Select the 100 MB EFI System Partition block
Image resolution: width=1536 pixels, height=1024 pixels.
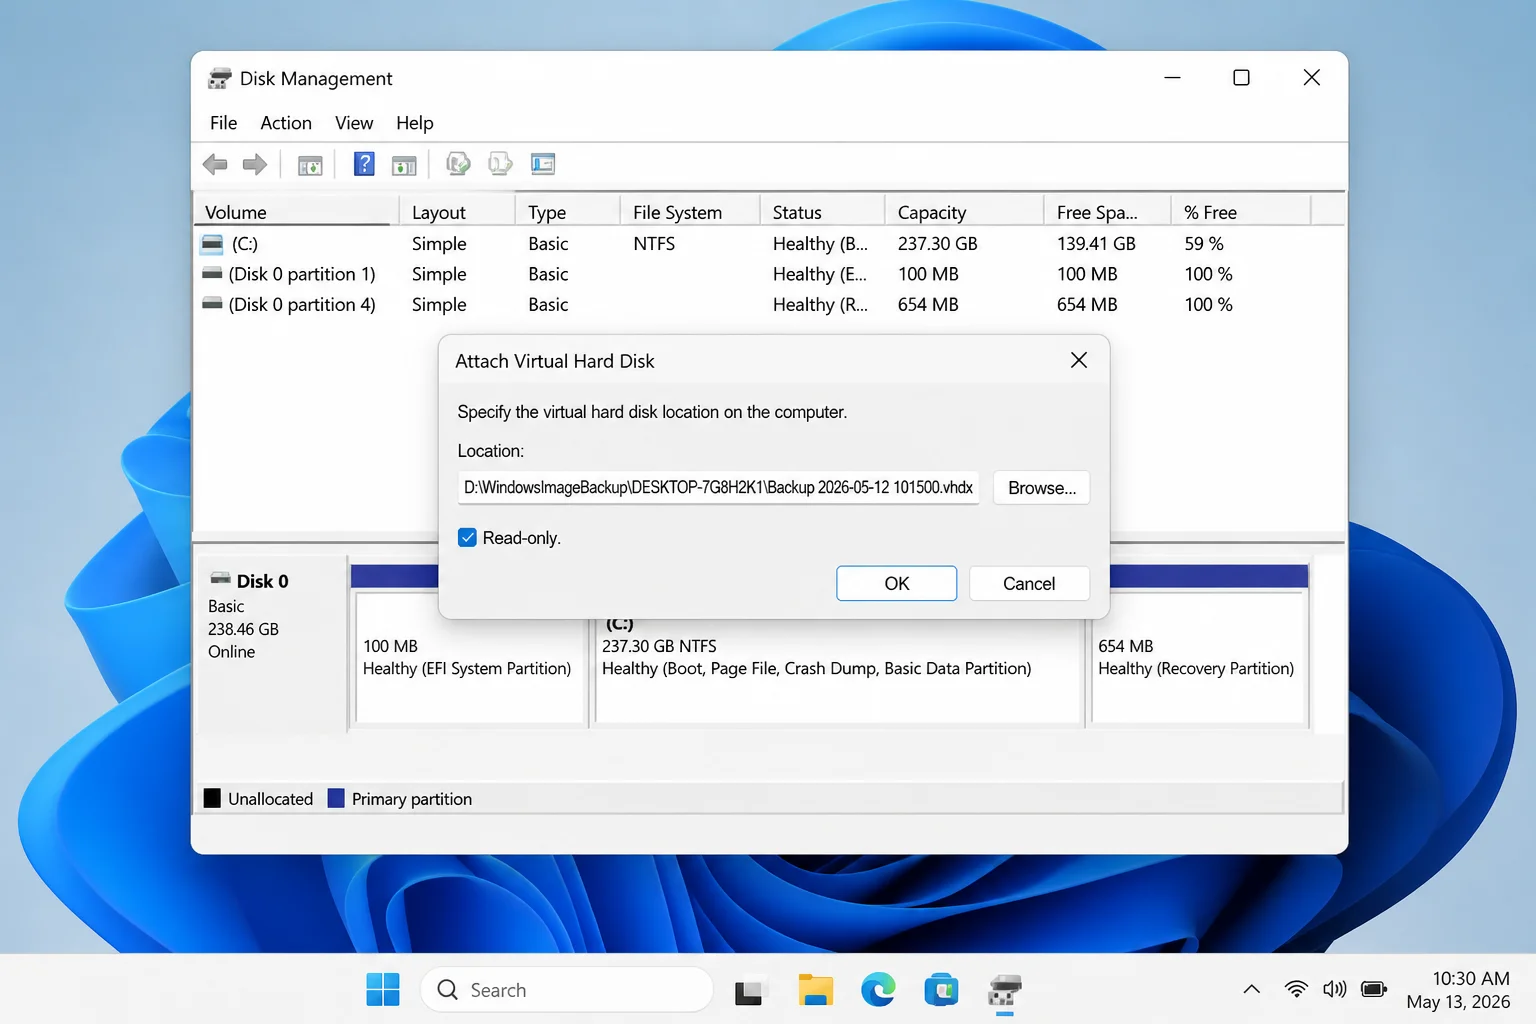tap(470, 657)
